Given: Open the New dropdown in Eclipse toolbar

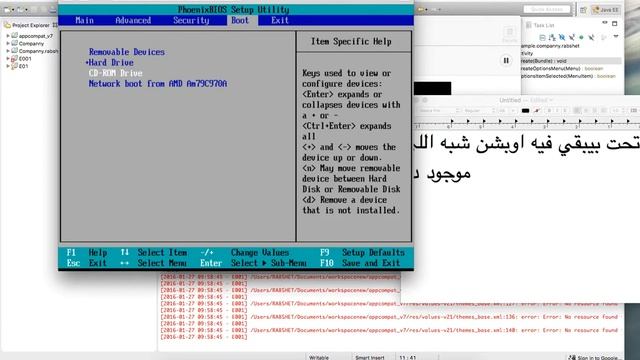Looking at the screenshot, I should click(x=13, y=9).
